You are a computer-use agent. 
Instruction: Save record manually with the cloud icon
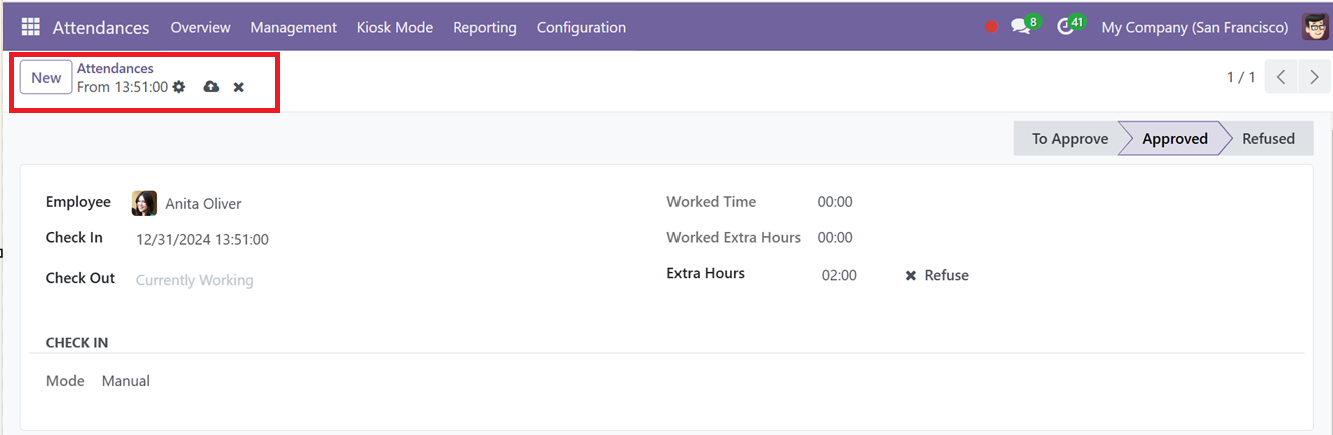pyautogui.click(x=211, y=87)
